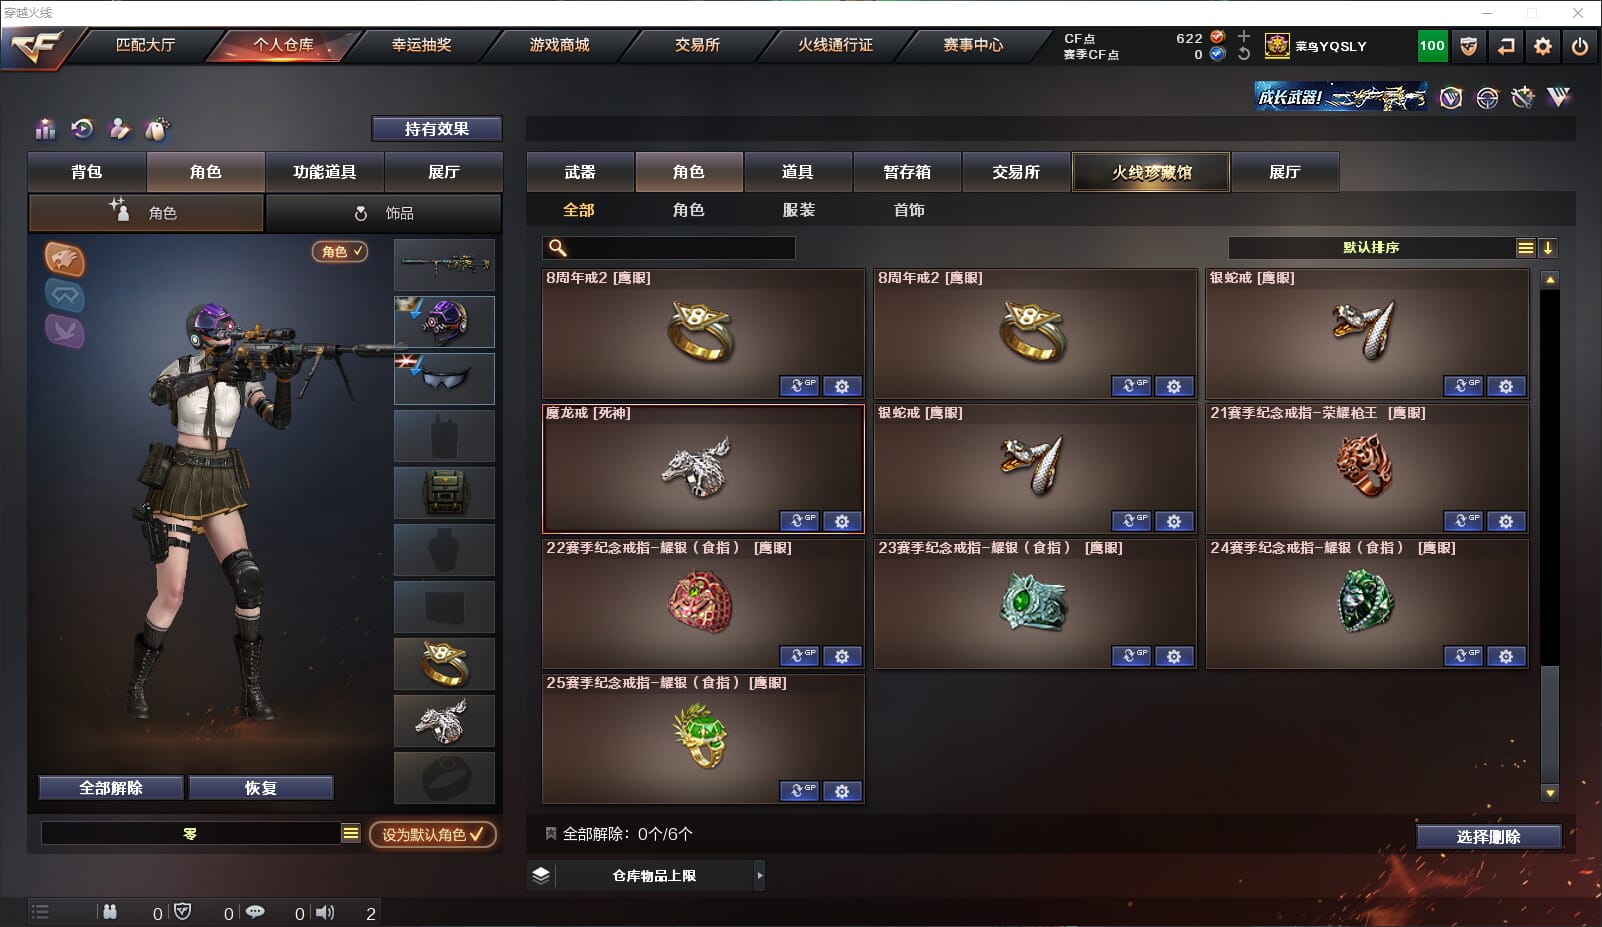Toggle the 角色 checkmark pill above character

(x=340, y=252)
